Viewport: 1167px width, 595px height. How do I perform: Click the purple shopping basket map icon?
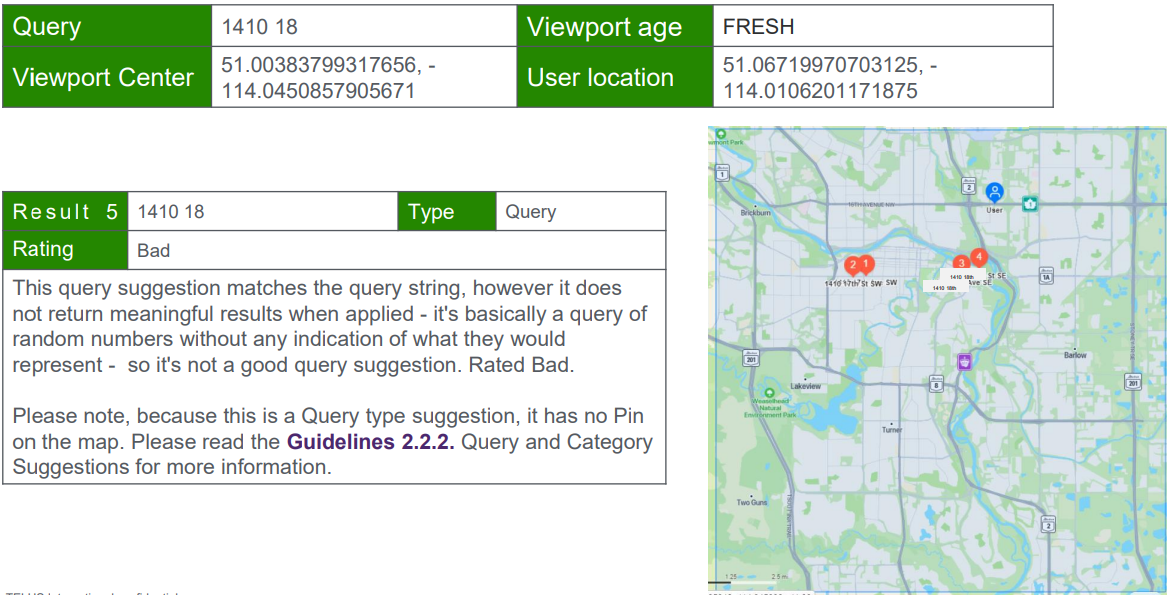[x=964, y=361]
